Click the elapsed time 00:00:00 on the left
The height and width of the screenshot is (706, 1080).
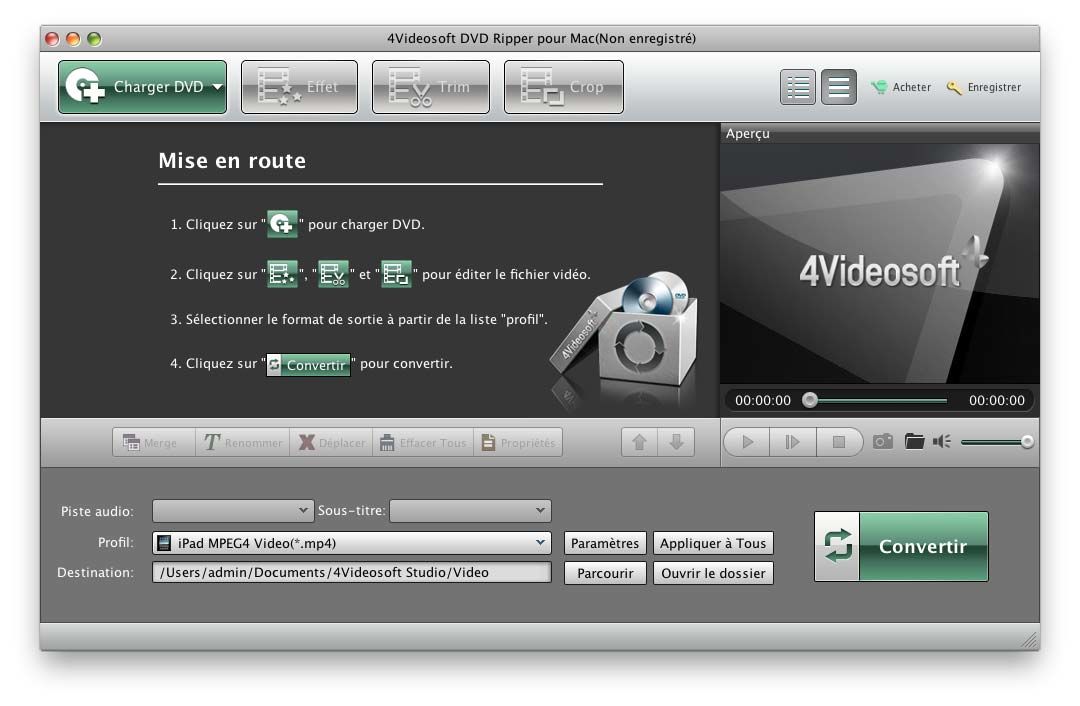[x=762, y=400]
